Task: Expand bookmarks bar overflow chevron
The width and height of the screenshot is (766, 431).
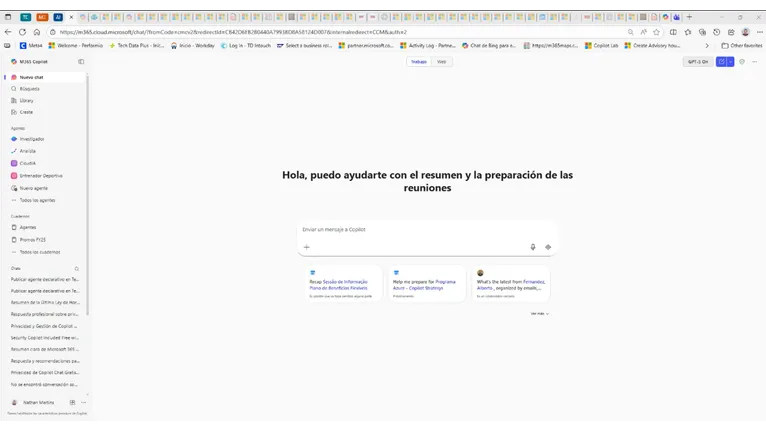Action: tap(707, 45)
